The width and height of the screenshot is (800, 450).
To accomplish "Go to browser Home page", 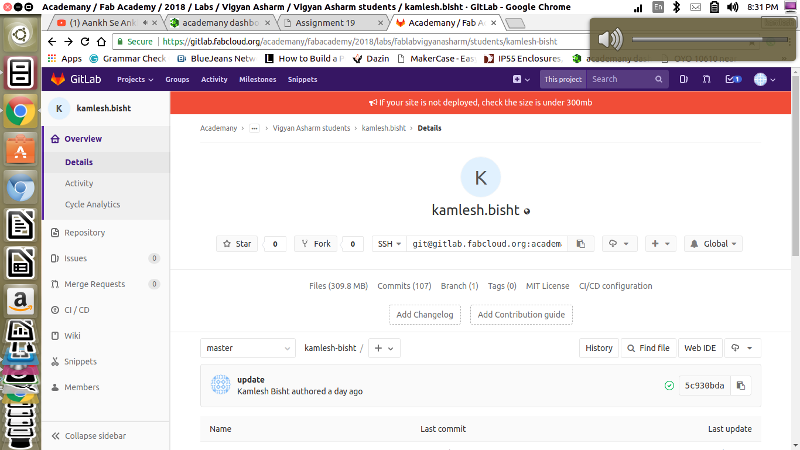I will [102, 41].
